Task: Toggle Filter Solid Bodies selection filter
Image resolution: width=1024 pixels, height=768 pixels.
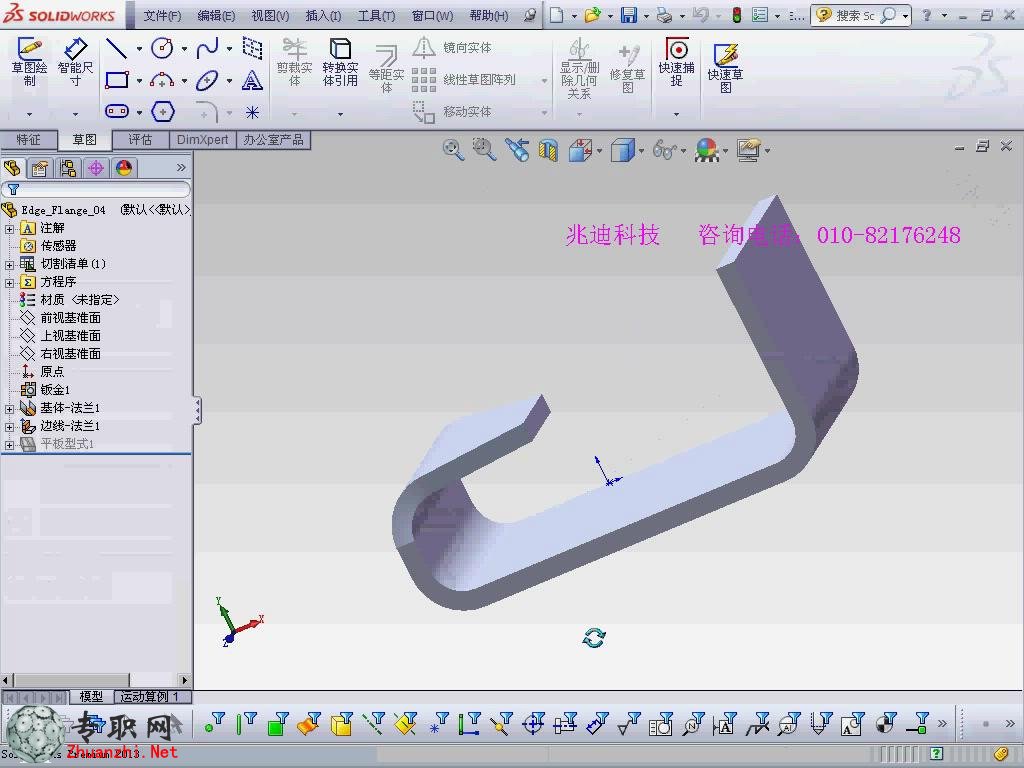Action: coord(342,724)
